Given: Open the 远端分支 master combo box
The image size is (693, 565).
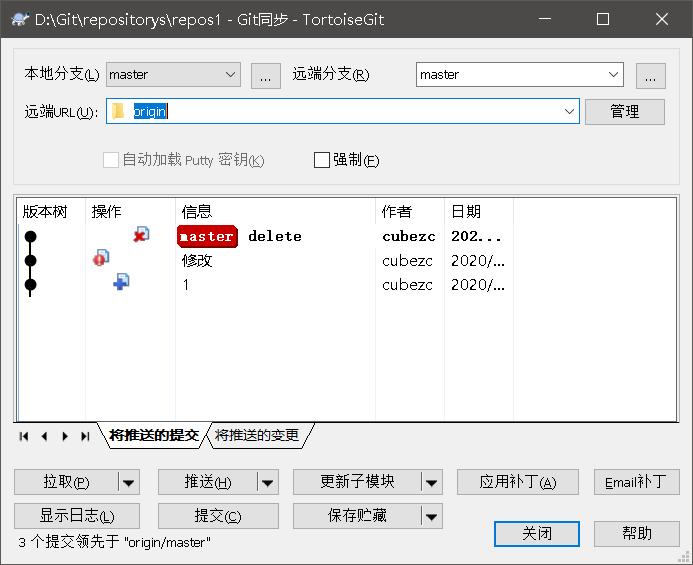Looking at the screenshot, I should click(x=520, y=75).
